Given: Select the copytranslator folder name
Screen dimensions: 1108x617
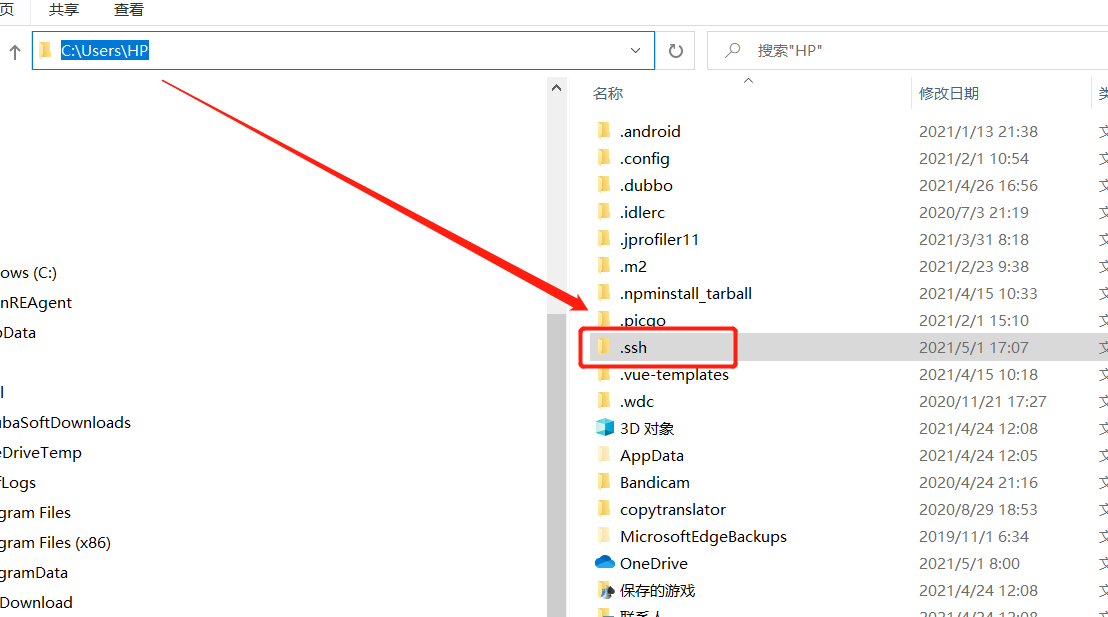Looking at the screenshot, I should tap(673, 510).
